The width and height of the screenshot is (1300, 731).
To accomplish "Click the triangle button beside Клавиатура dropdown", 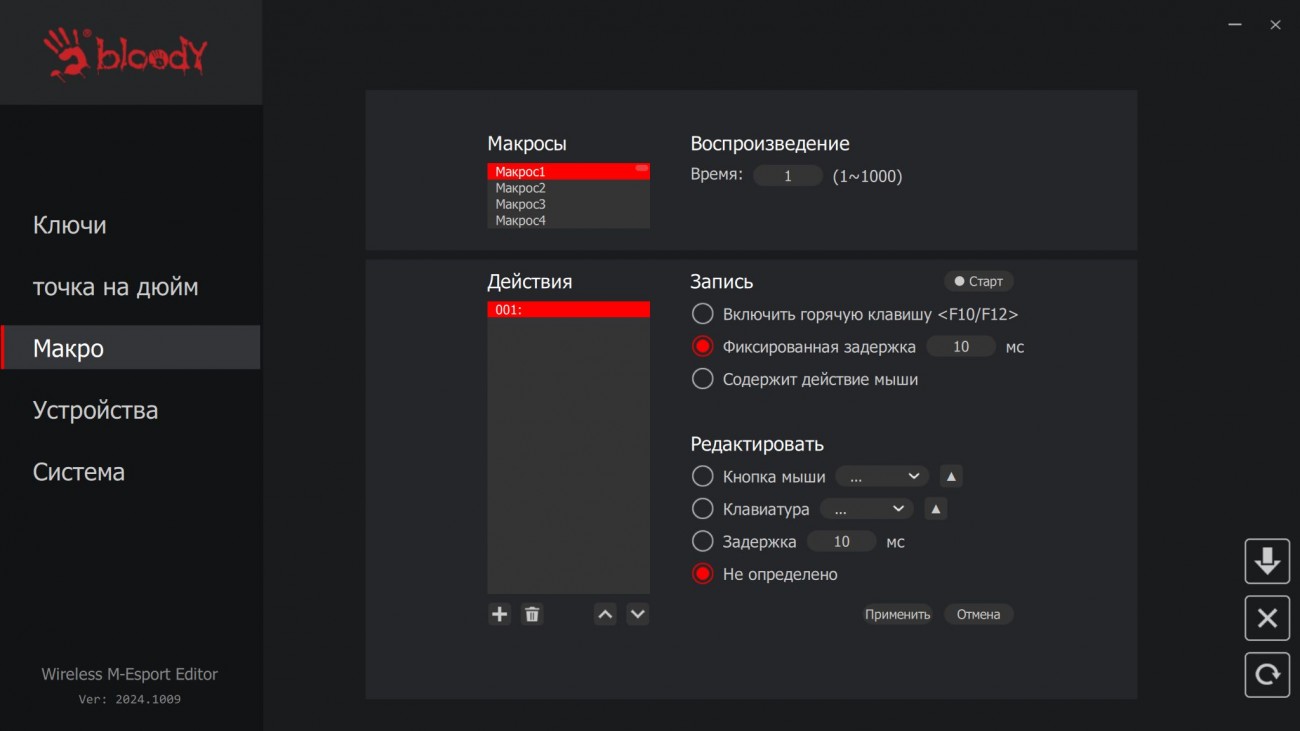I will pyautogui.click(x=935, y=509).
